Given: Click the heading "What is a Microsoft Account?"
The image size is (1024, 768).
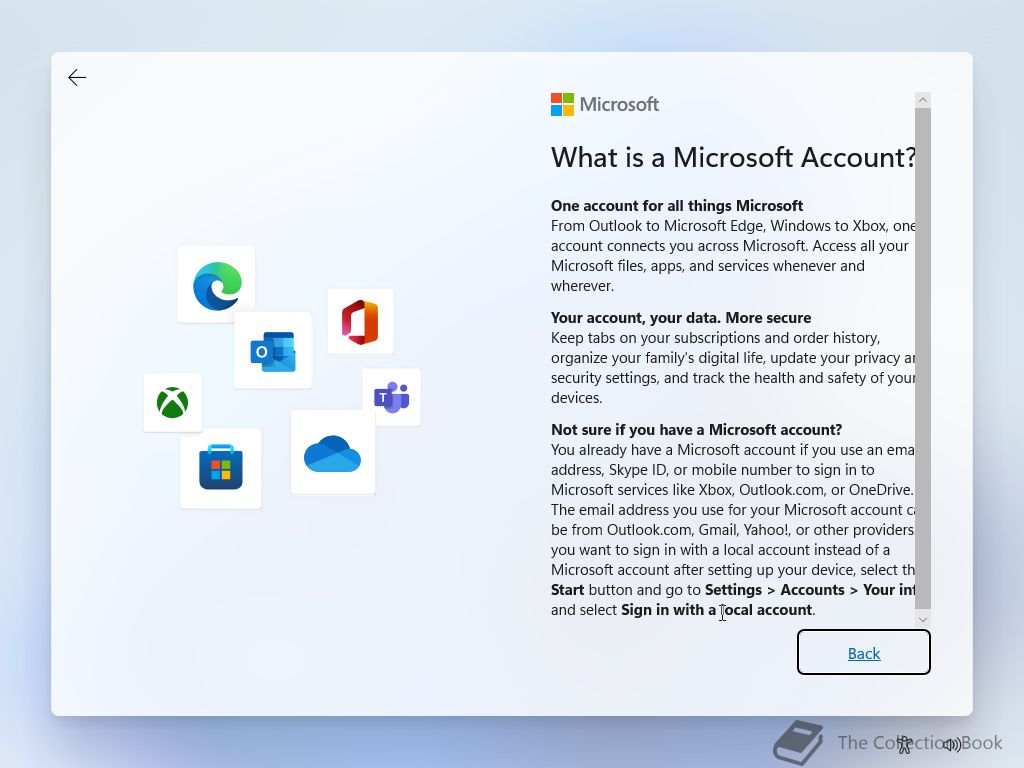Looking at the screenshot, I should (x=733, y=157).
